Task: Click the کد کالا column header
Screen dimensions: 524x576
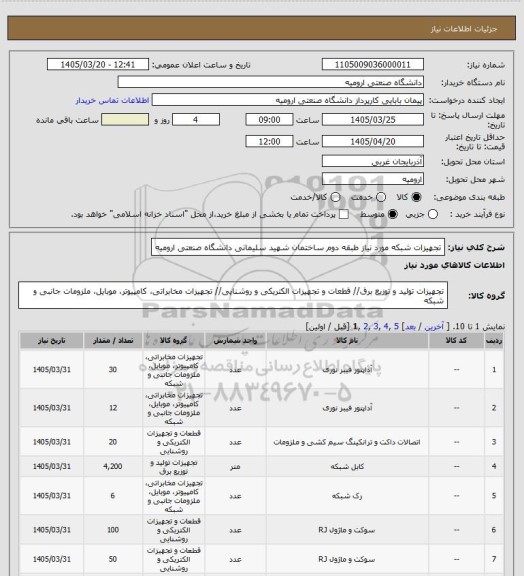Action: (456, 341)
